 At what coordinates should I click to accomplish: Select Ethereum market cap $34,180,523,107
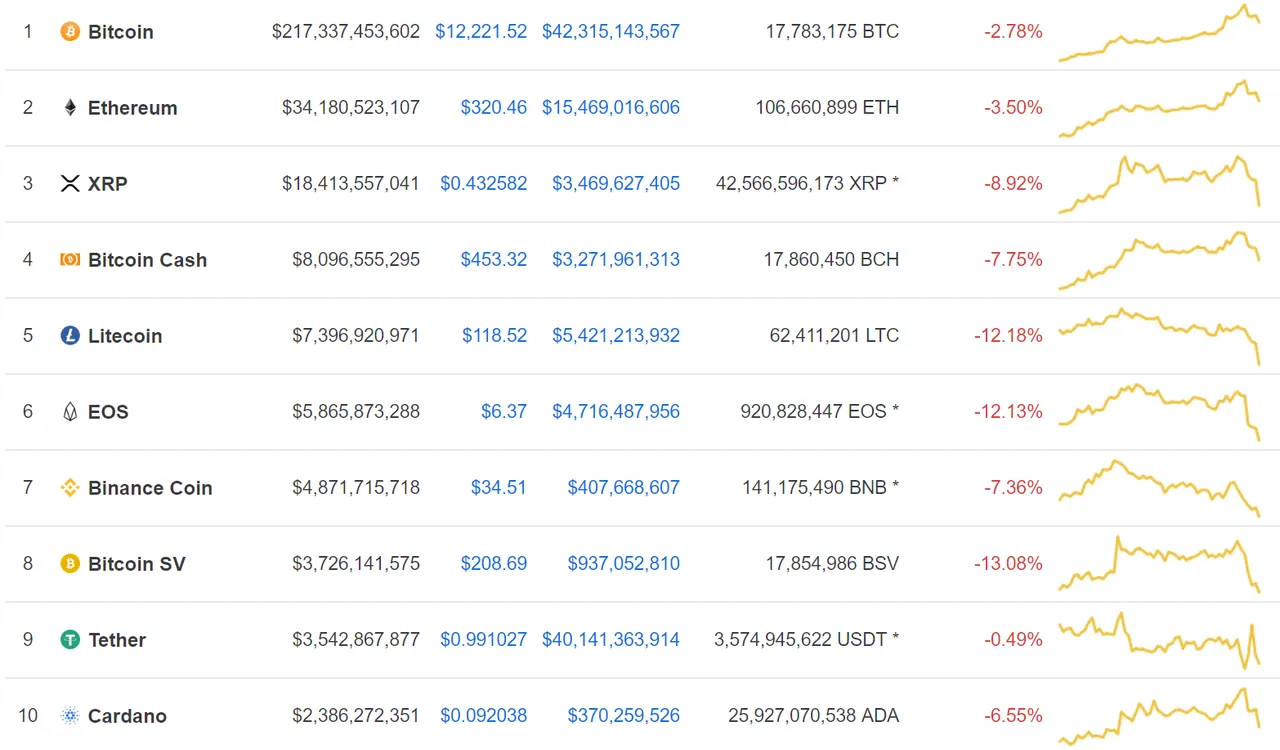pos(351,108)
